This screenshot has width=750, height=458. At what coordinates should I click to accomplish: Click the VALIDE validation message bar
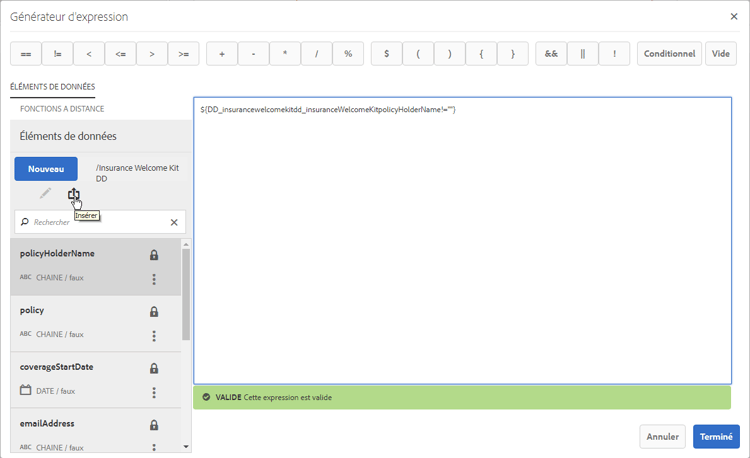[462, 397]
